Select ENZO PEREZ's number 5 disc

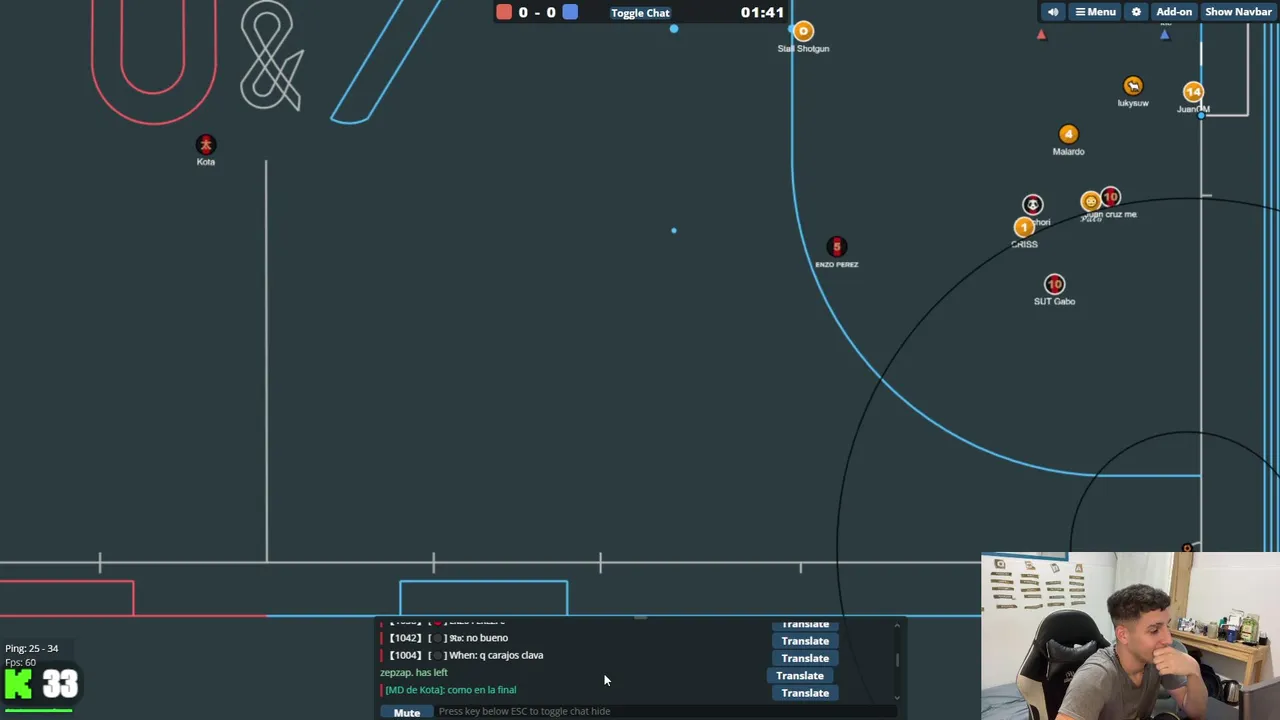tap(836, 247)
